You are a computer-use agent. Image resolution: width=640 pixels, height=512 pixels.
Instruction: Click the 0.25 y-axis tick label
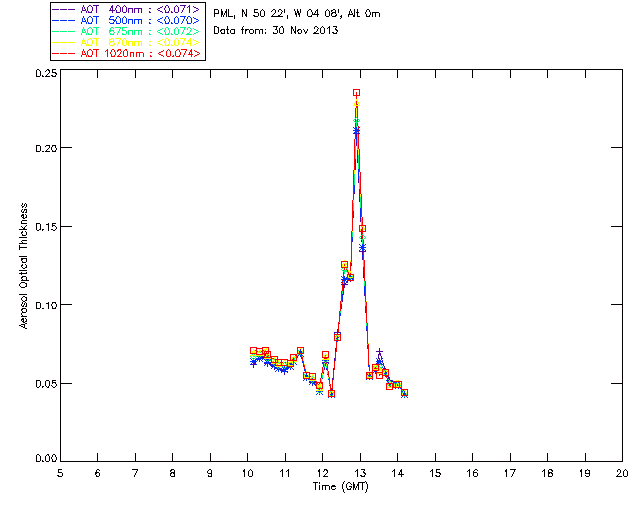(46, 73)
